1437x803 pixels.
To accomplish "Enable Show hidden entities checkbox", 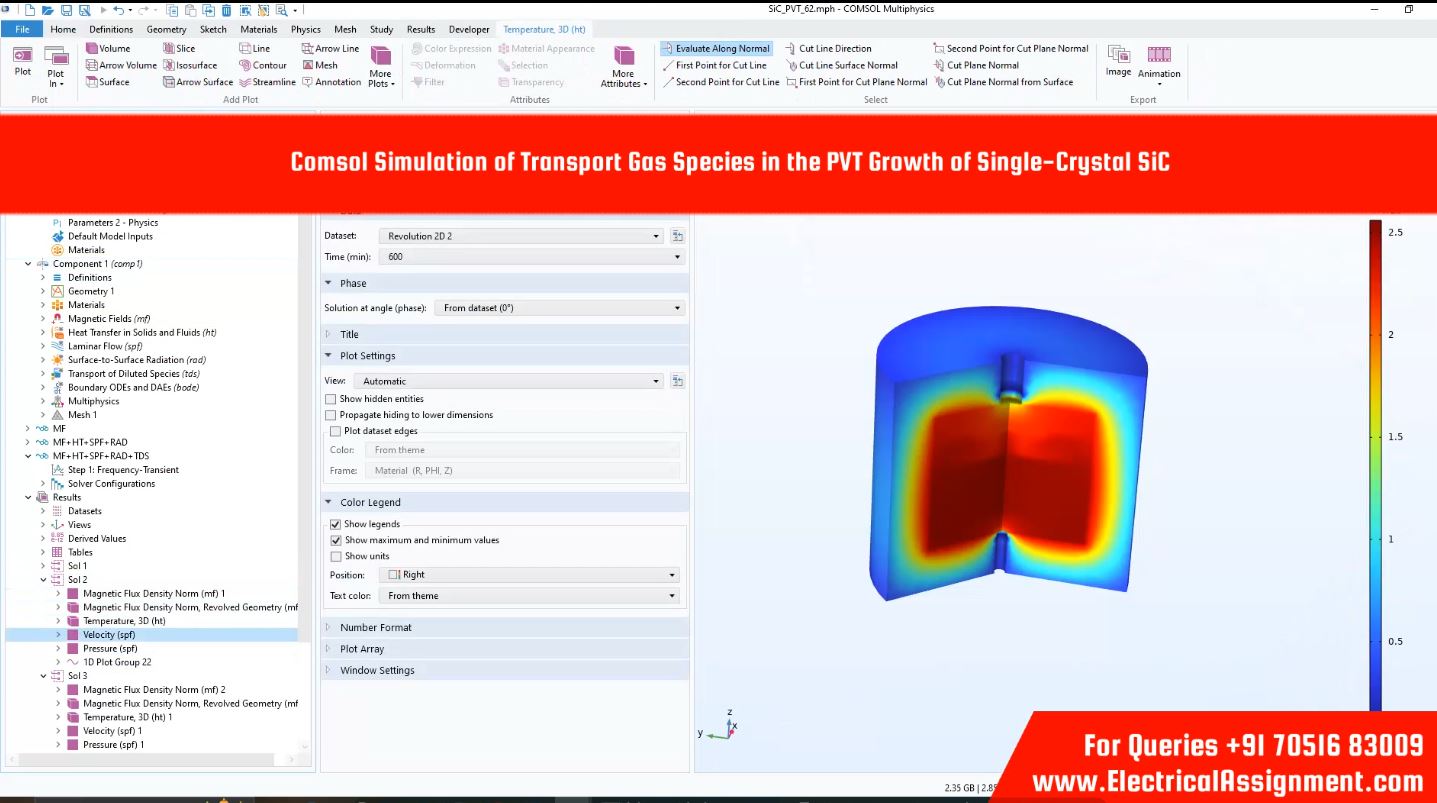I will 331,399.
